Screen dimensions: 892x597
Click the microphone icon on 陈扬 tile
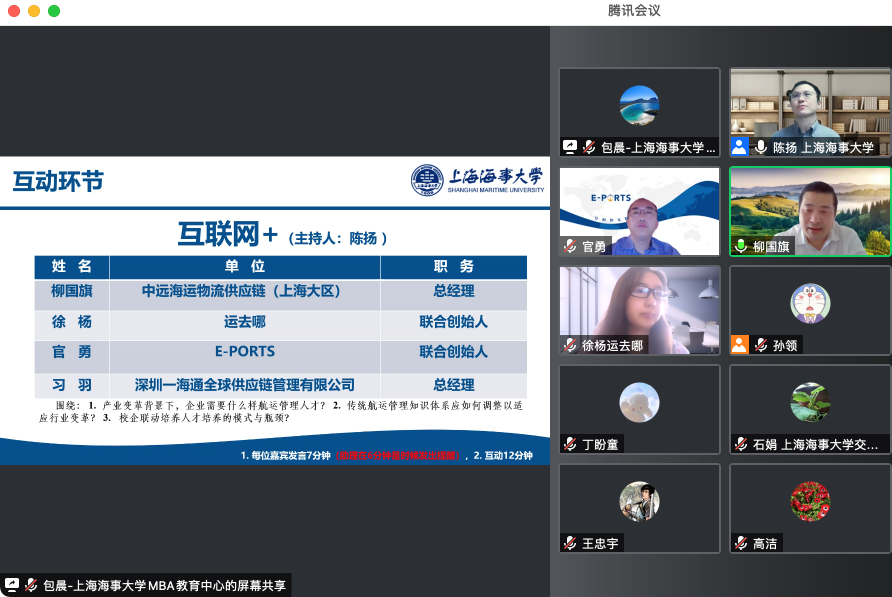[x=761, y=147]
